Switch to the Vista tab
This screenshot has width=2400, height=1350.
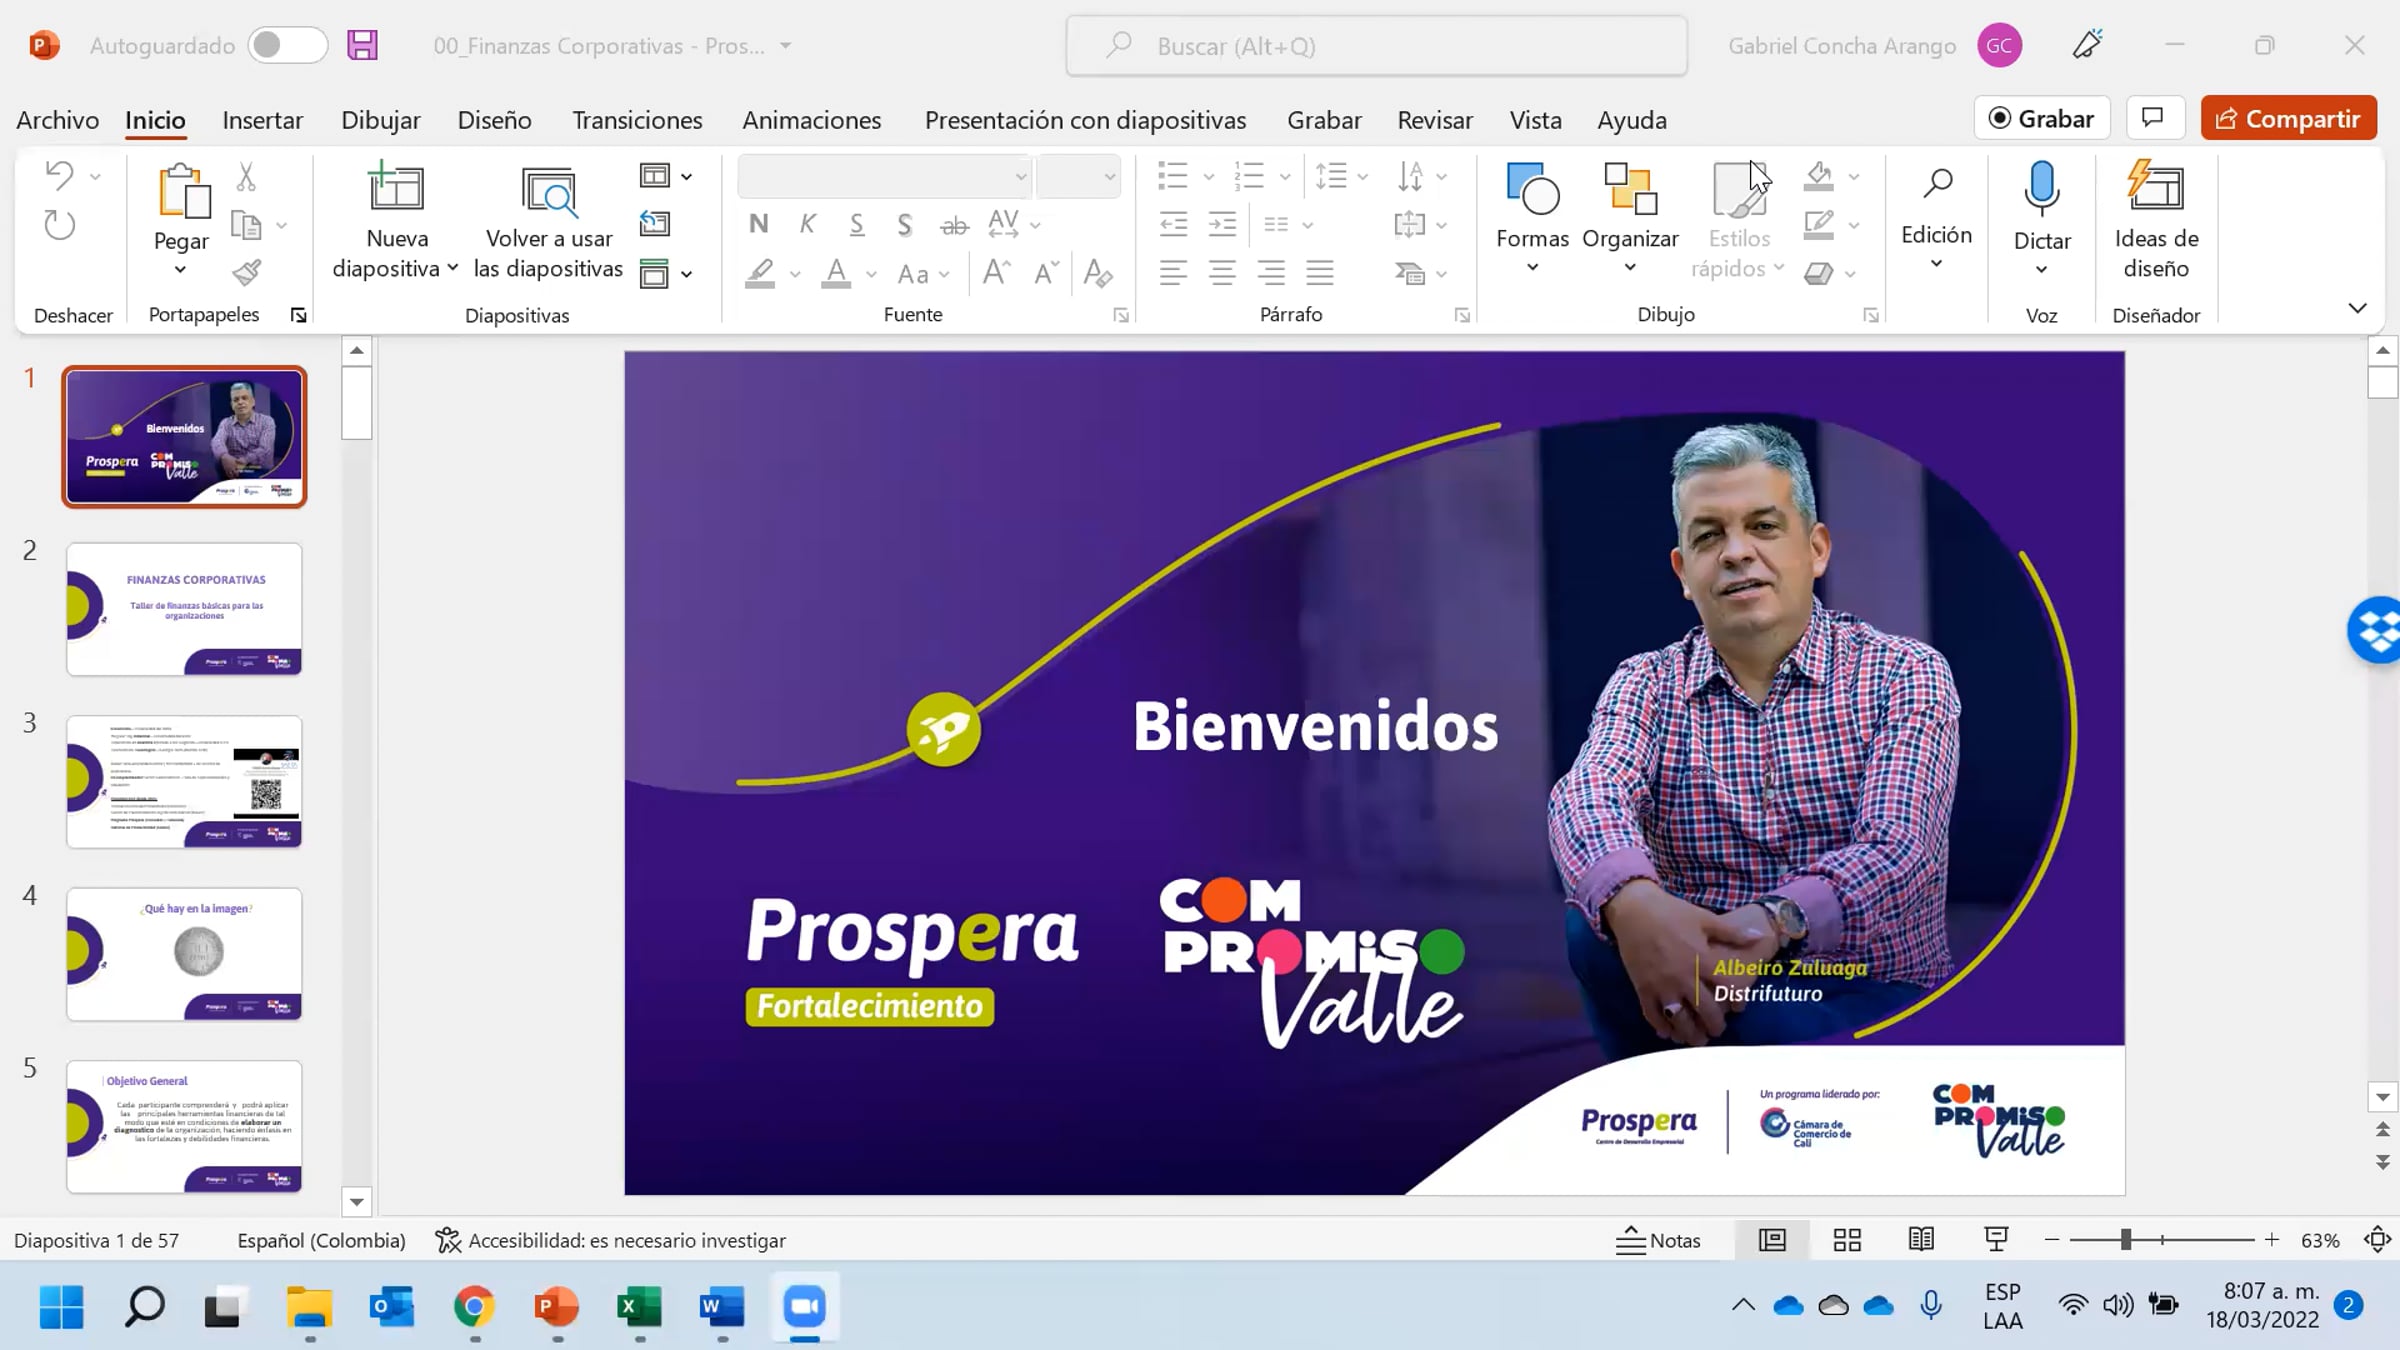coord(1535,120)
